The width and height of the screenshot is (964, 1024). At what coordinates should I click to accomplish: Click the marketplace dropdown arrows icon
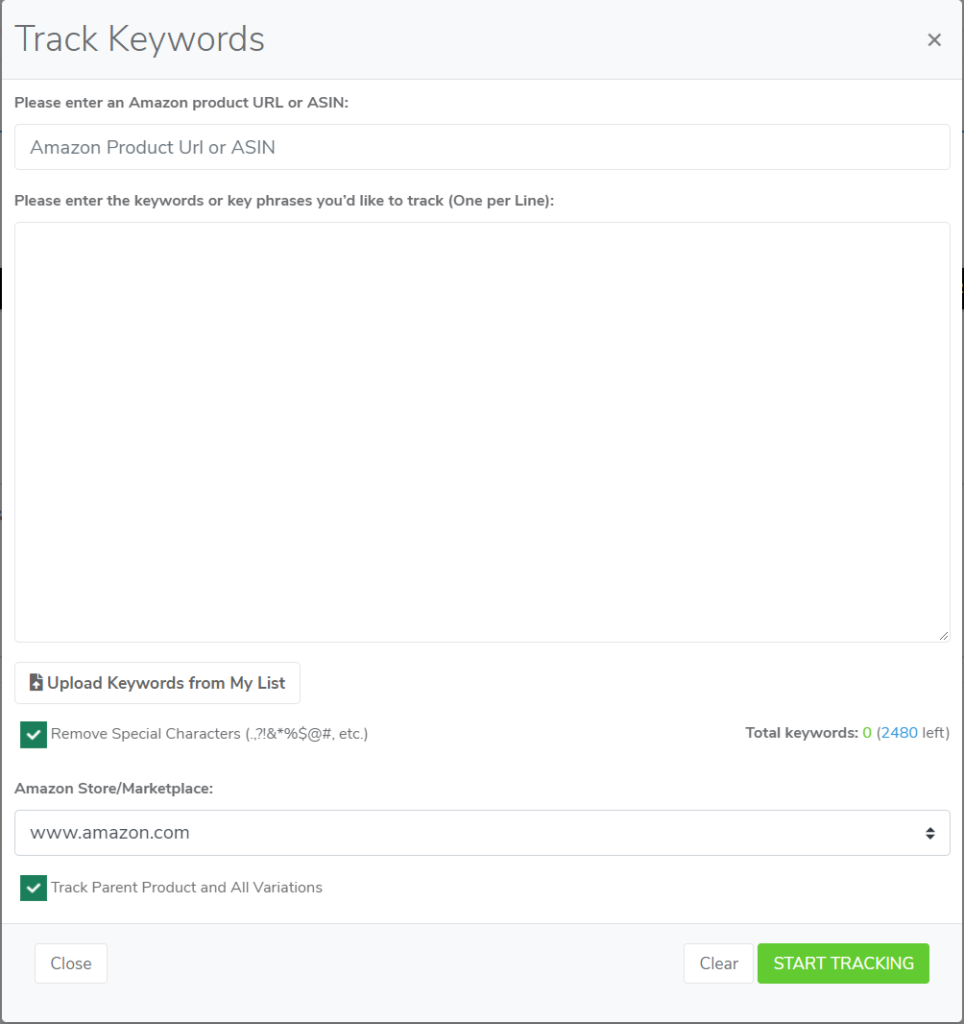coord(930,833)
